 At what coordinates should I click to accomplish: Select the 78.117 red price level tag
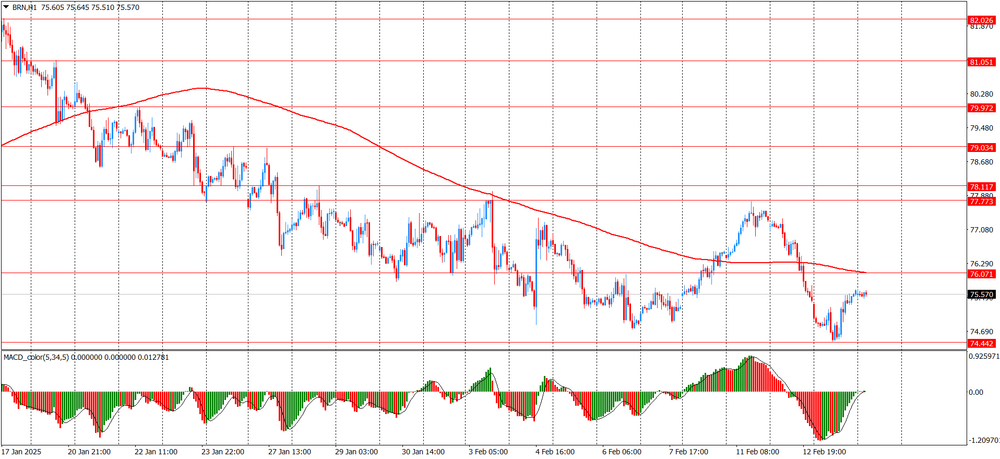(x=981, y=186)
